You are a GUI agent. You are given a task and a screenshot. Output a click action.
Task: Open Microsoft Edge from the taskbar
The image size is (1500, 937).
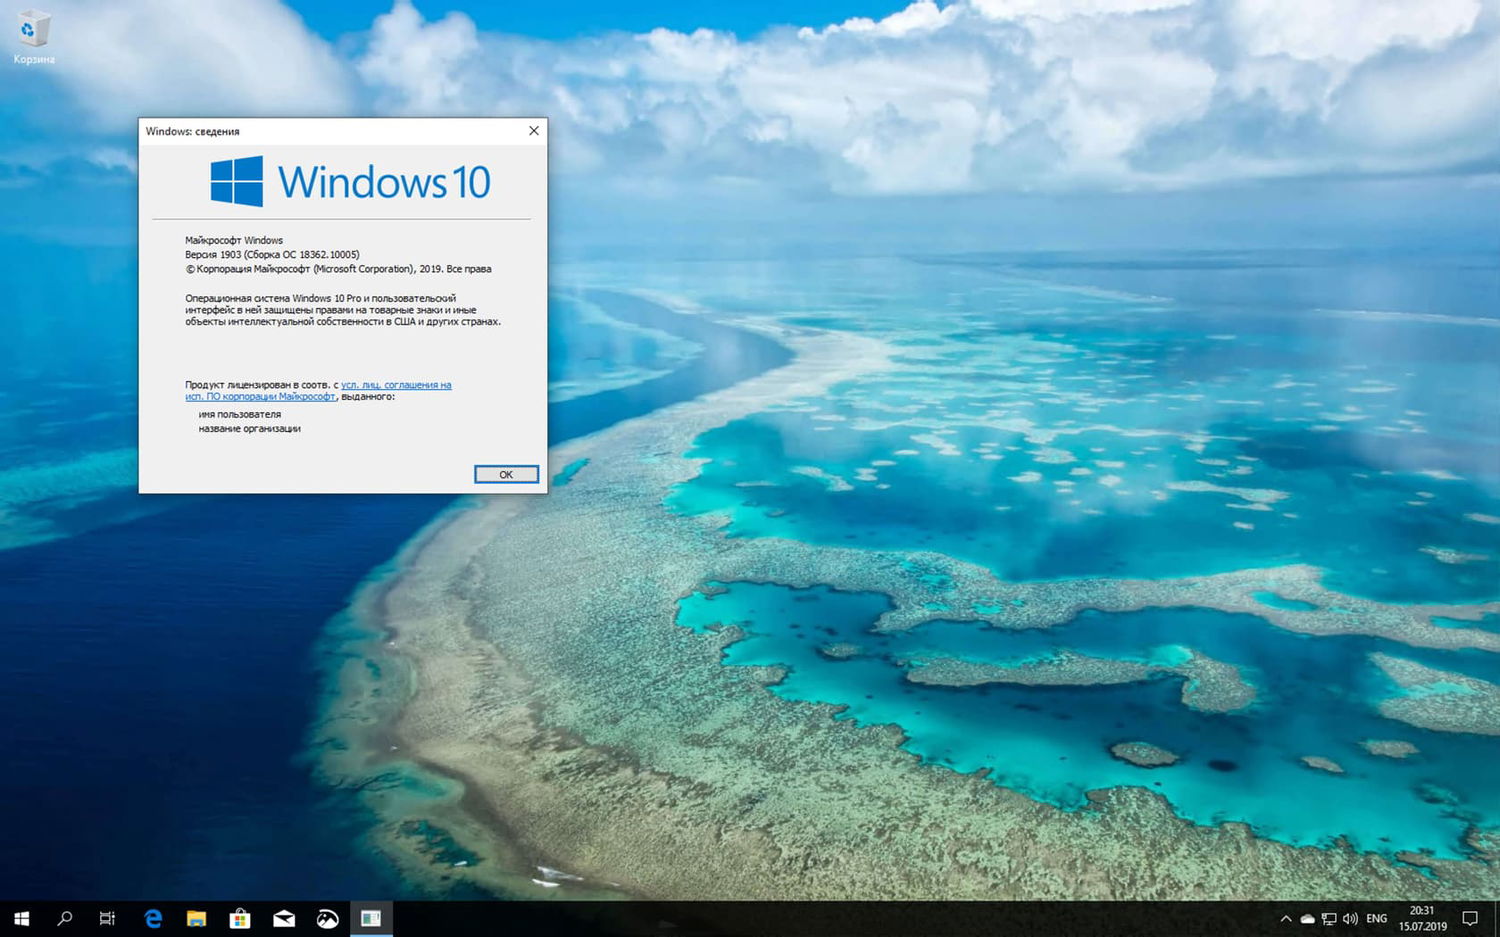(x=152, y=918)
